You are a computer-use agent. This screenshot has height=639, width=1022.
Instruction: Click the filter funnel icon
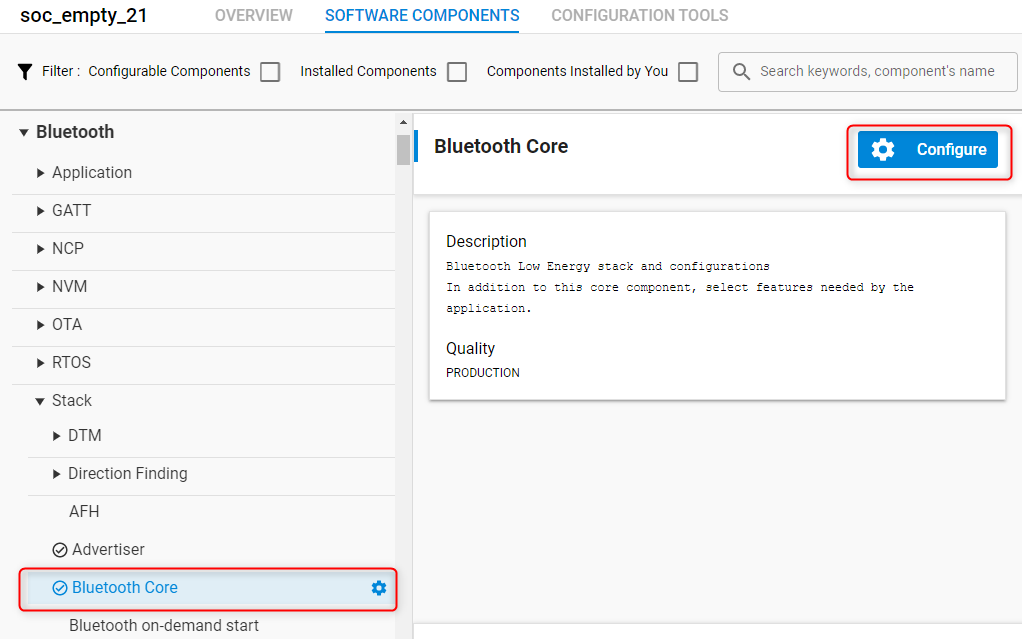[24, 71]
